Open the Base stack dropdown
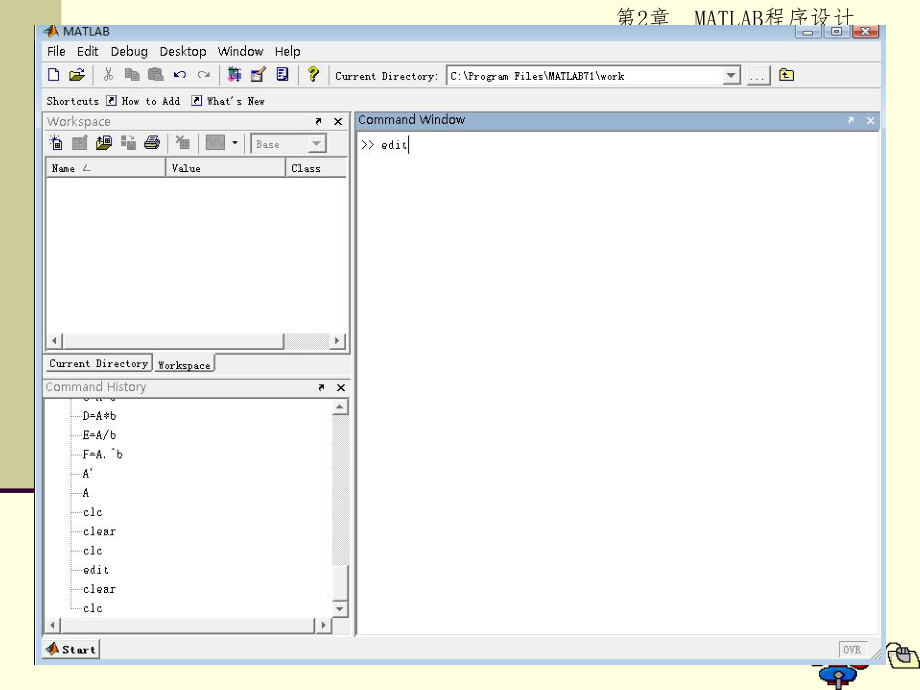Viewport: 920px width, 690px height. [316, 144]
